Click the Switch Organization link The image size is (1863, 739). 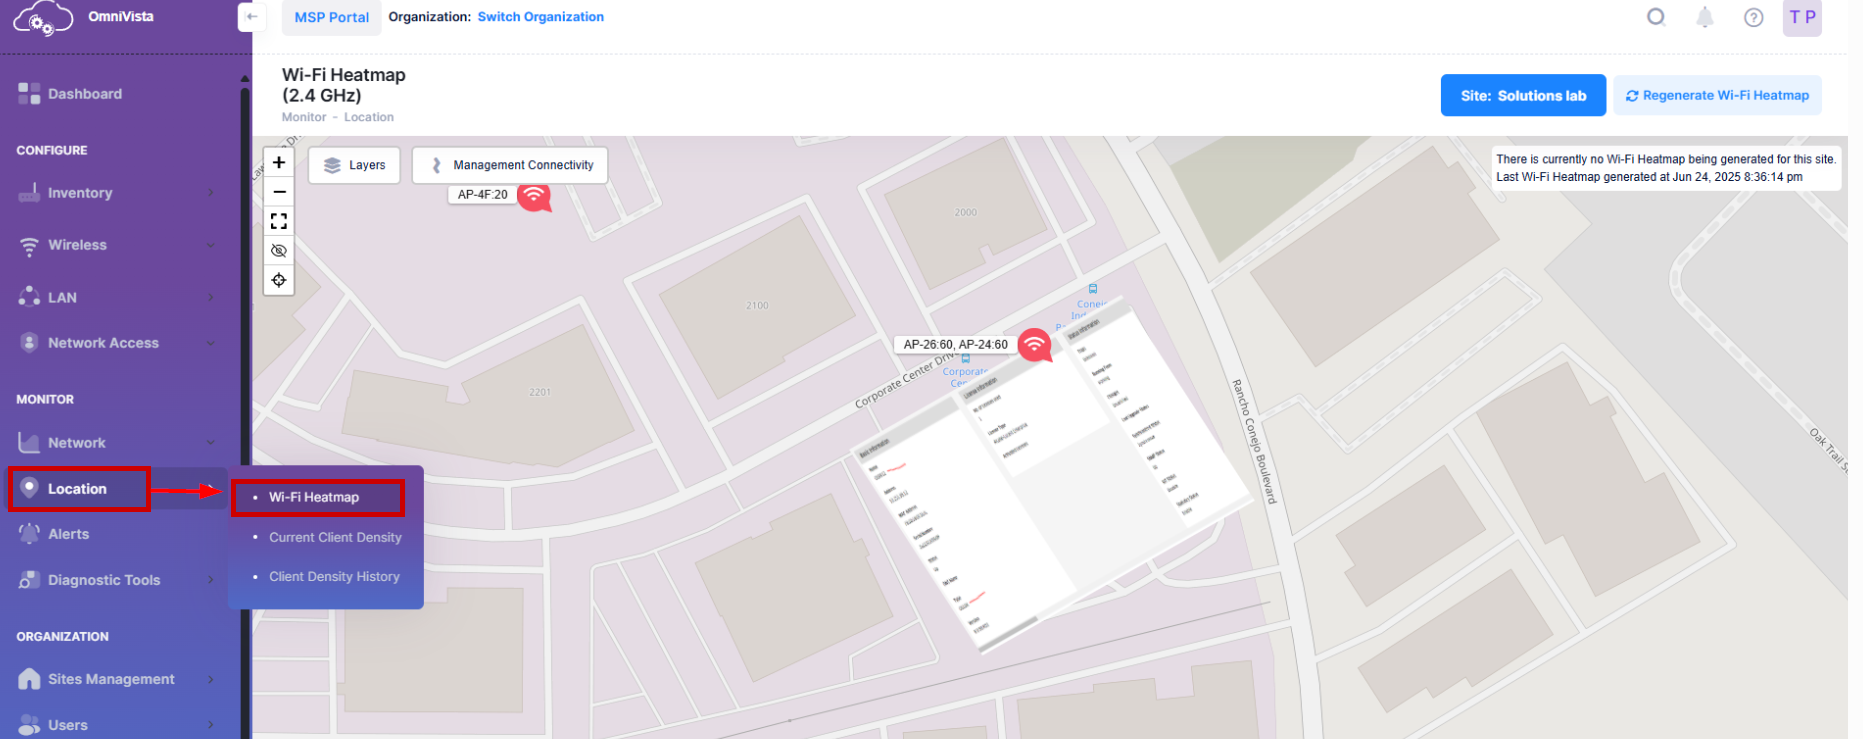tap(540, 17)
